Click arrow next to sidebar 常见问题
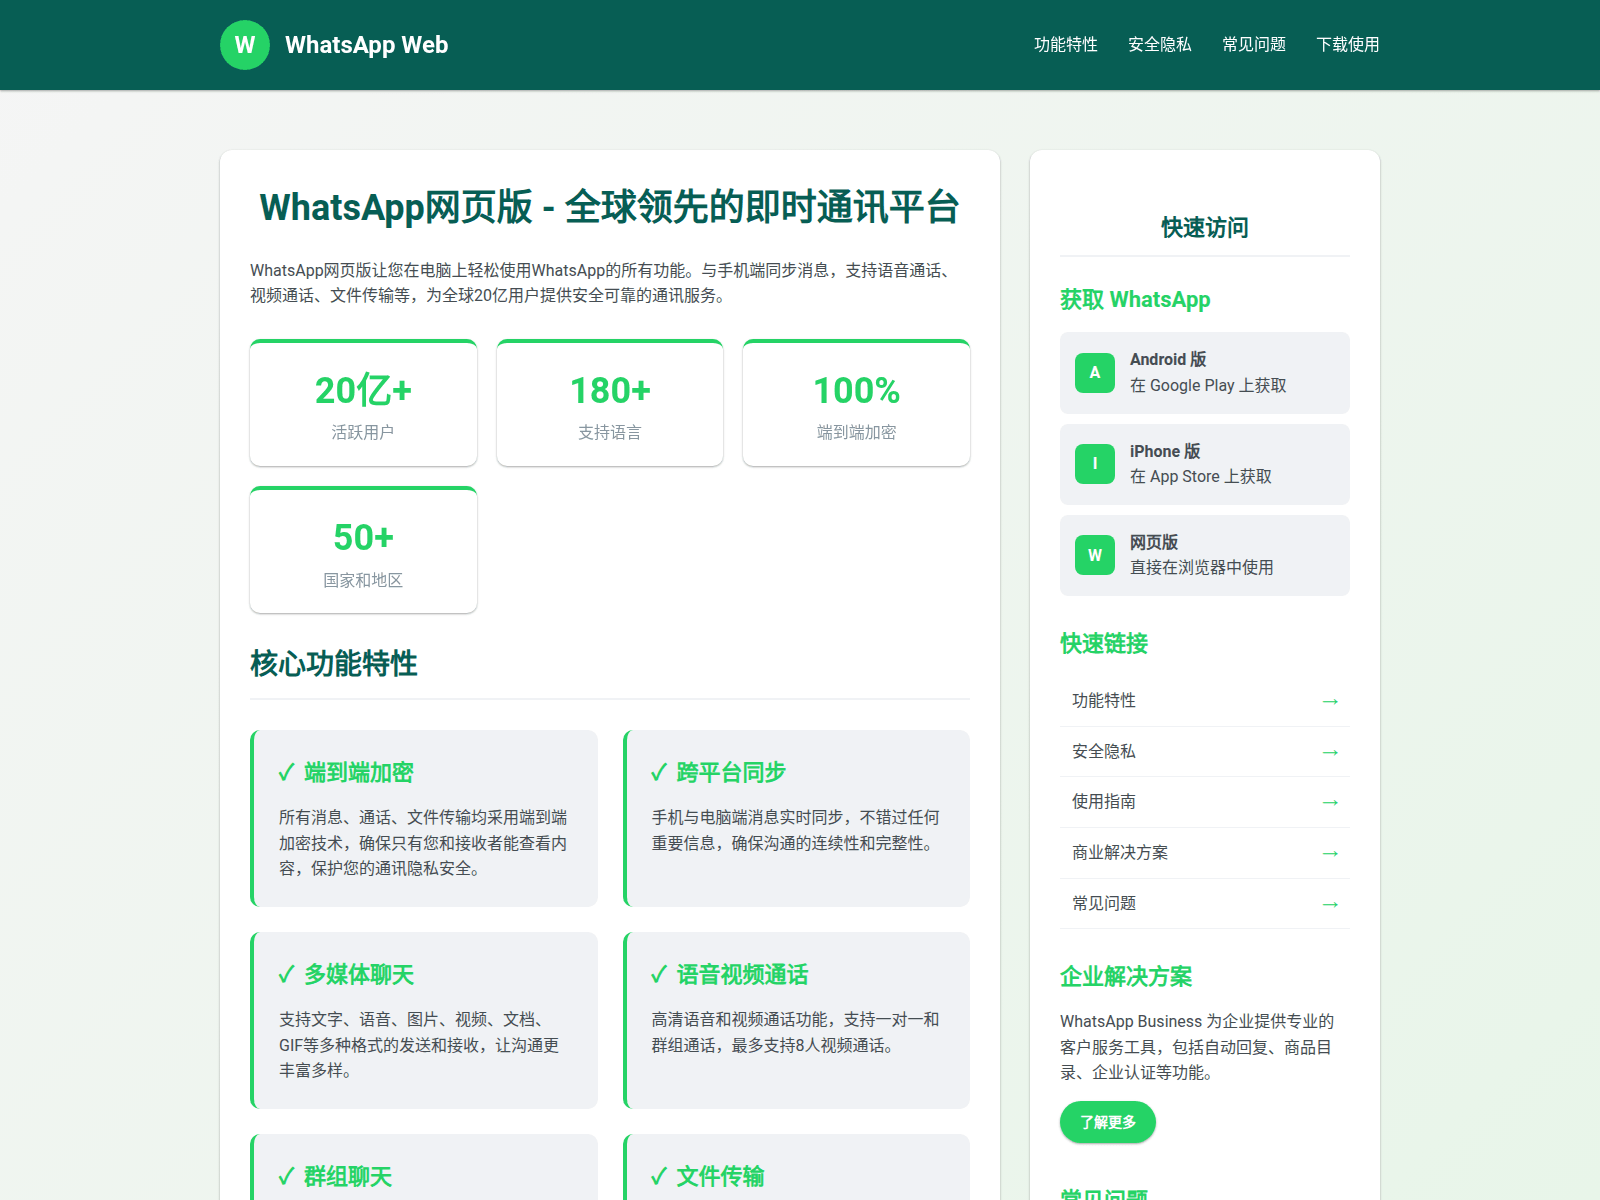Viewport: 1600px width, 1200px height. [x=1330, y=904]
